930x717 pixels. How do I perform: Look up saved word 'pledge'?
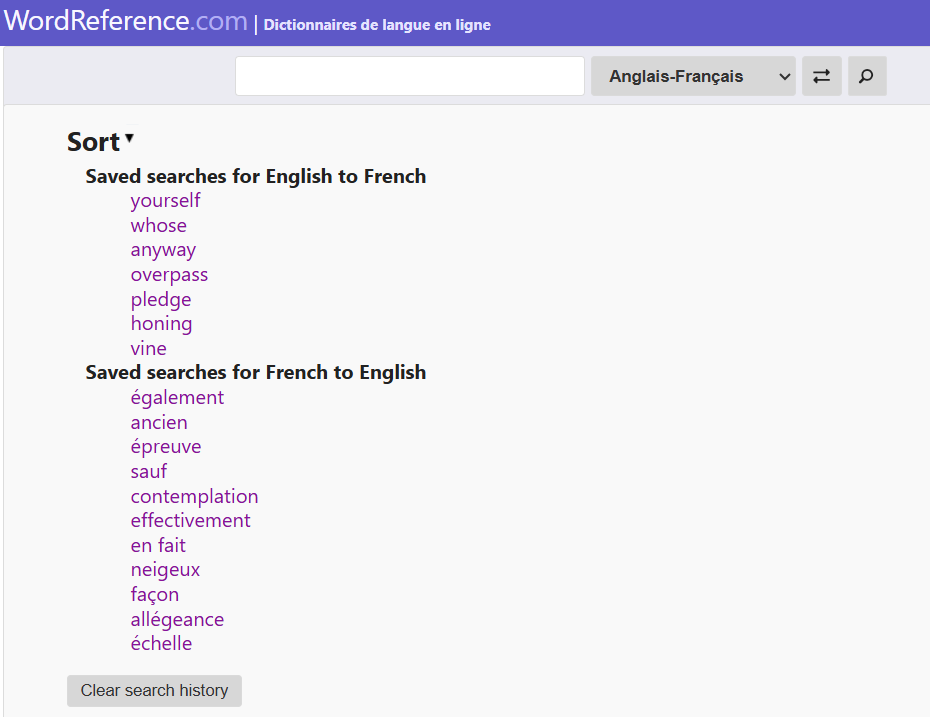coord(160,300)
